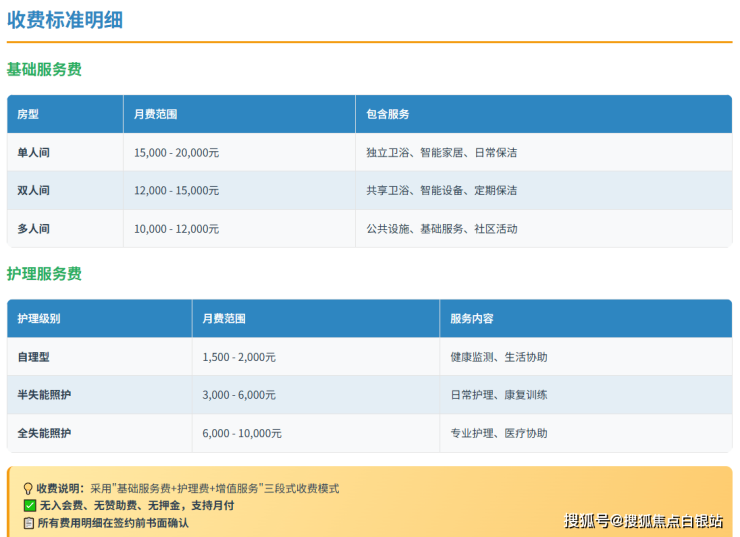Select the 单人间 row label
The height and width of the screenshot is (537, 740).
(x=33, y=153)
